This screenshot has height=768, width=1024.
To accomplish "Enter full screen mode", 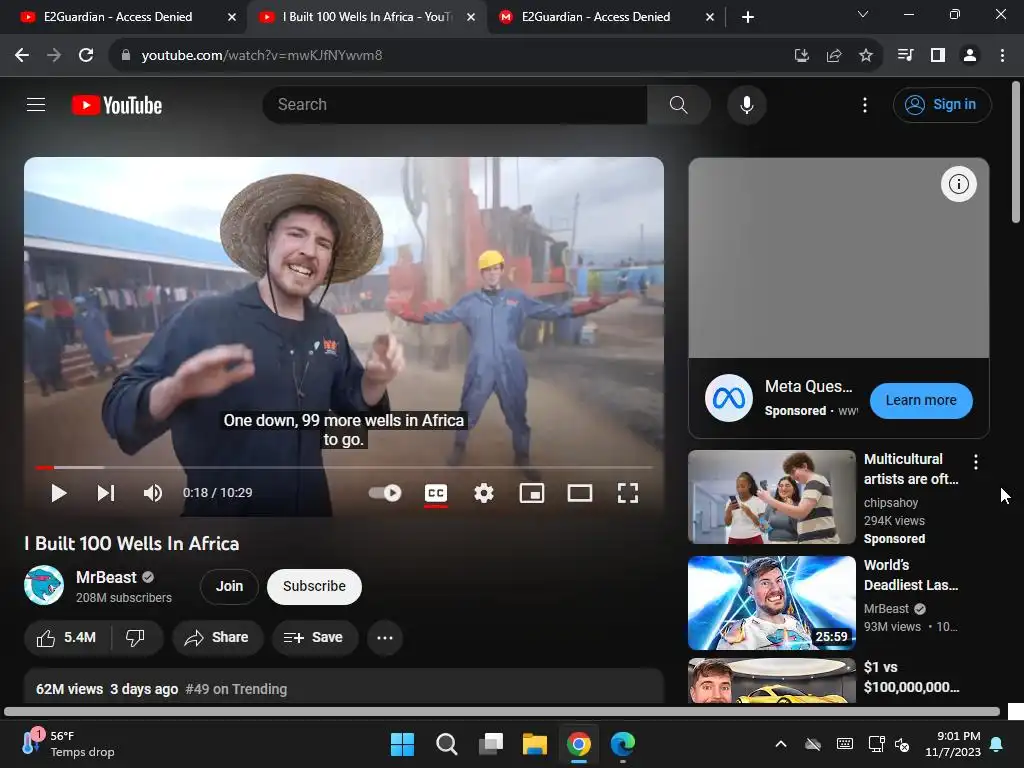I will click(628, 493).
